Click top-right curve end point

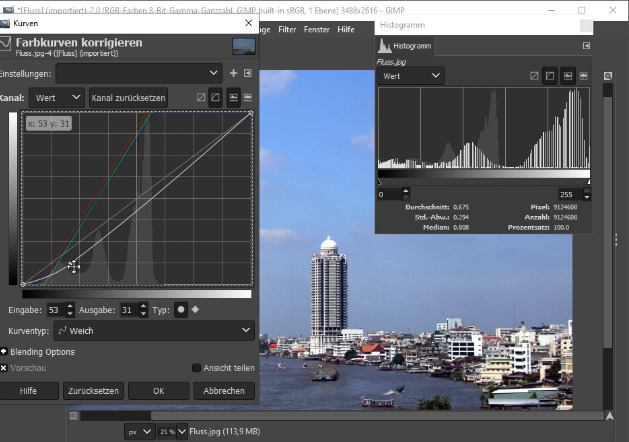tap(251, 114)
